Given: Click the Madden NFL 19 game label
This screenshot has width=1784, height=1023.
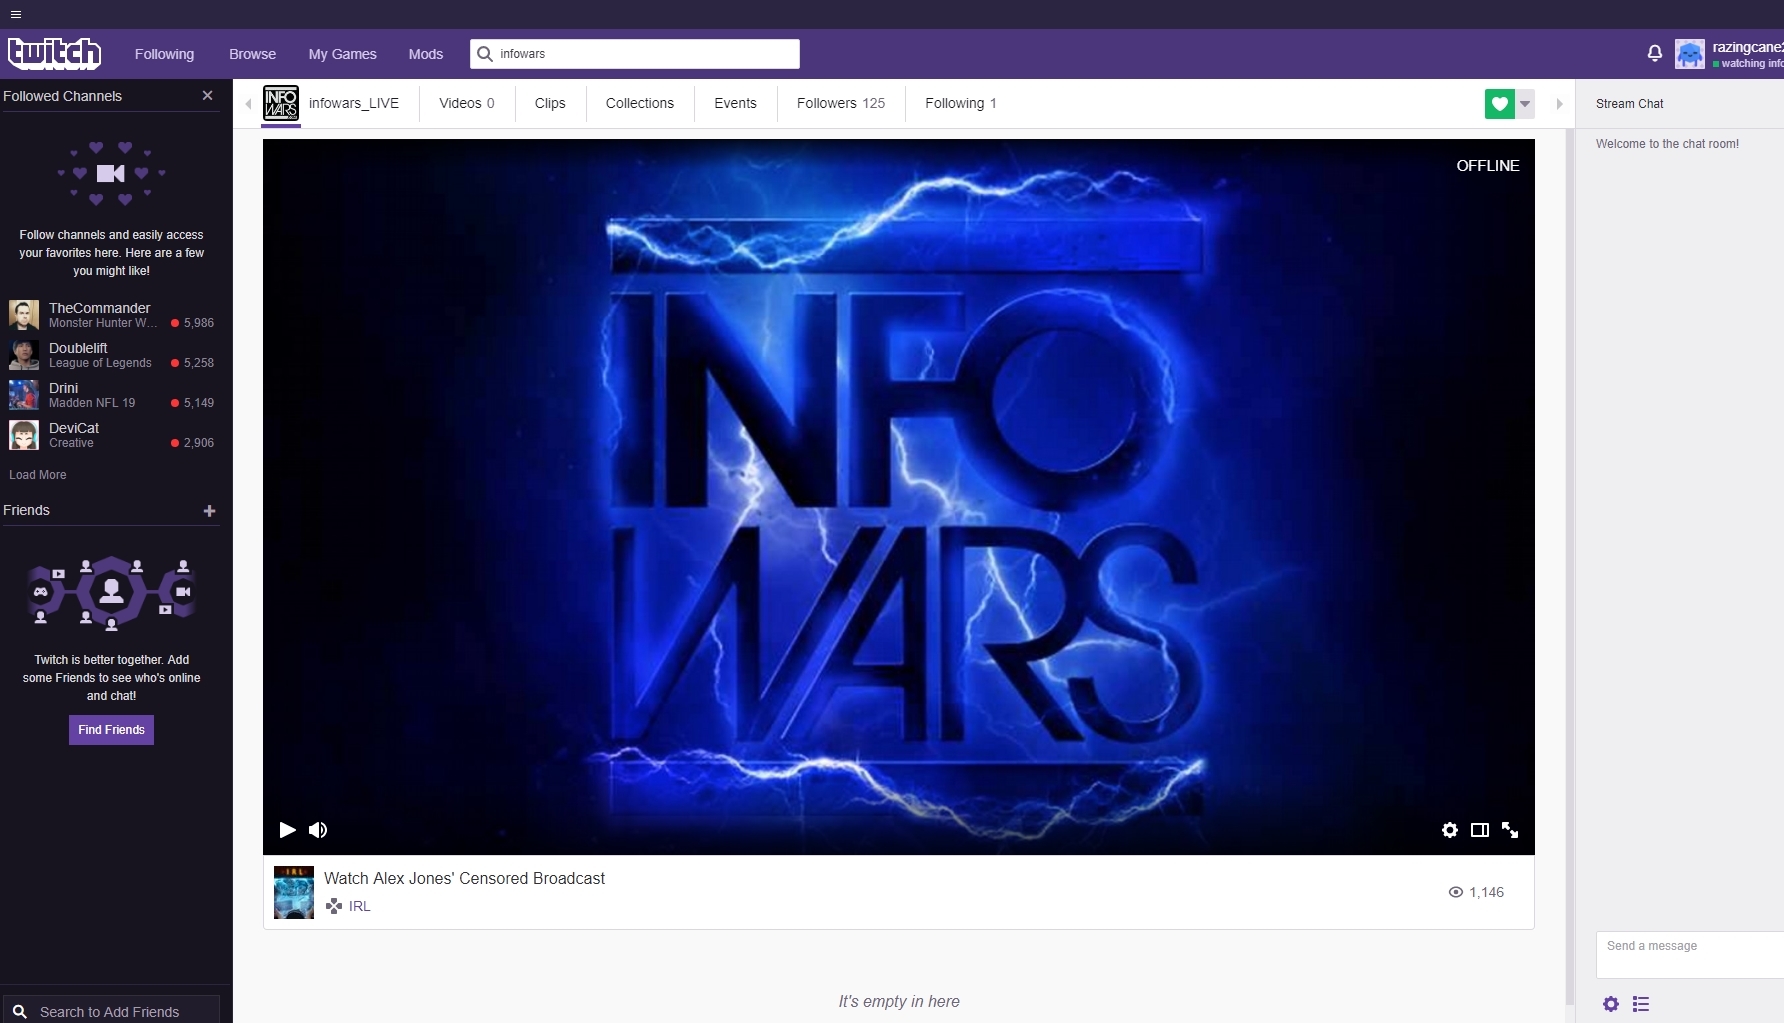Looking at the screenshot, I should point(92,403).
